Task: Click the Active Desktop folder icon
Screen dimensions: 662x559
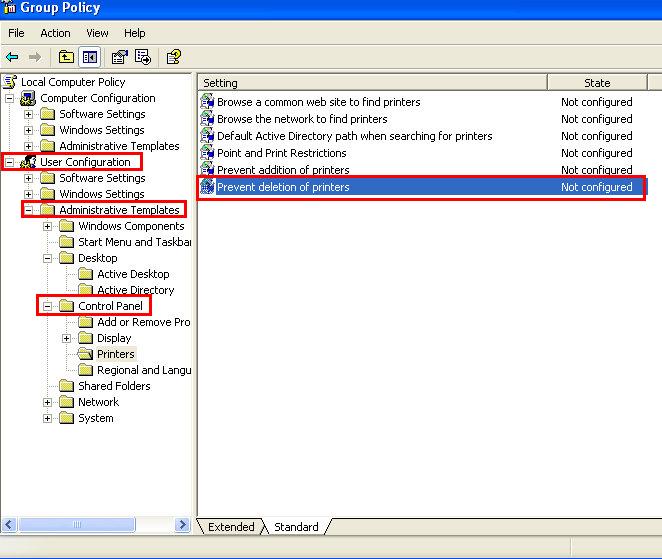Action: (85, 274)
